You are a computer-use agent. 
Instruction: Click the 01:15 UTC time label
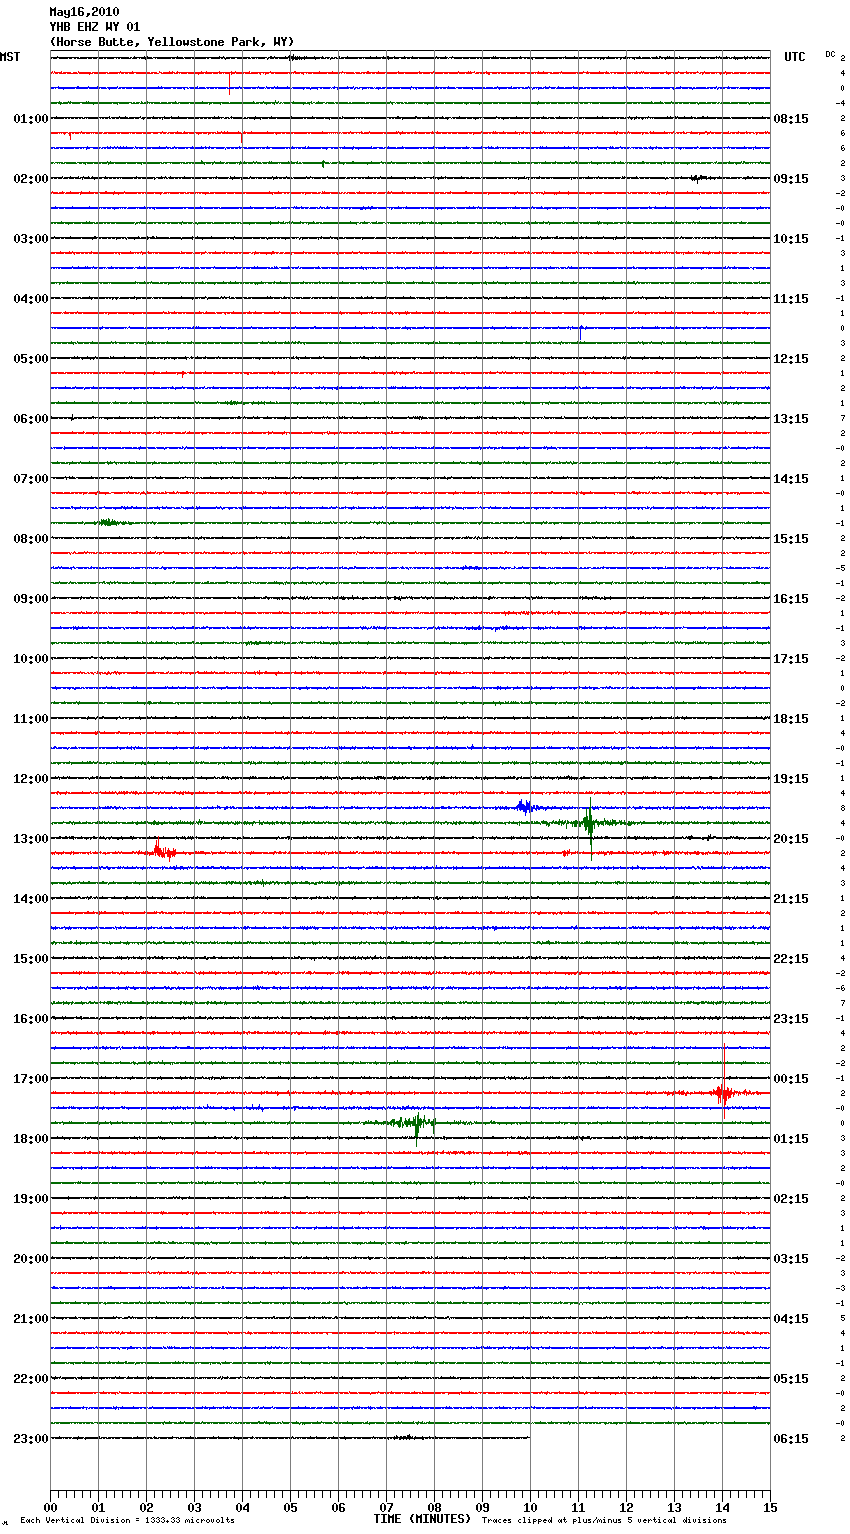point(791,1139)
